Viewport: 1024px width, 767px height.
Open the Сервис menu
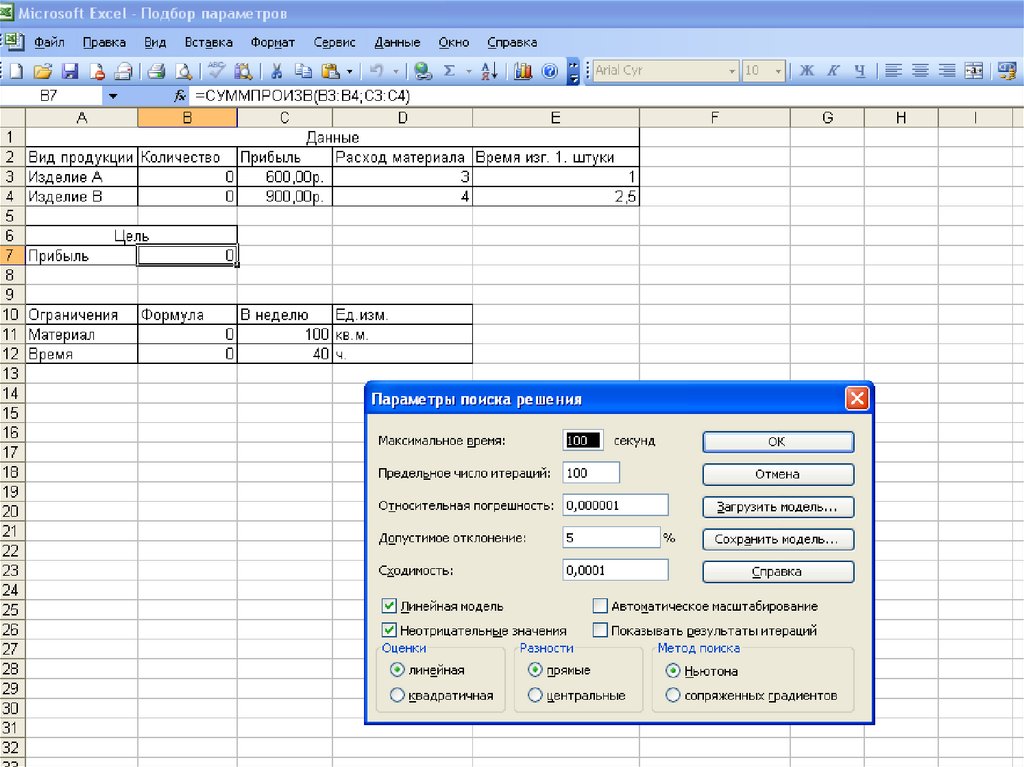tap(334, 43)
